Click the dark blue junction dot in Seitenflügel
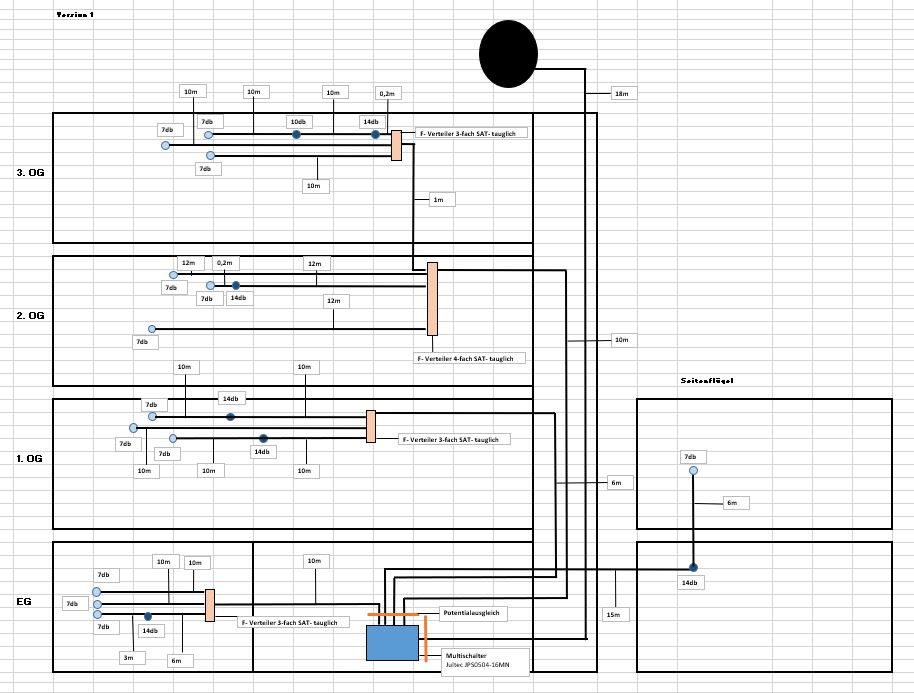Viewport: 914px width, 693px height. pyautogui.click(x=692, y=567)
